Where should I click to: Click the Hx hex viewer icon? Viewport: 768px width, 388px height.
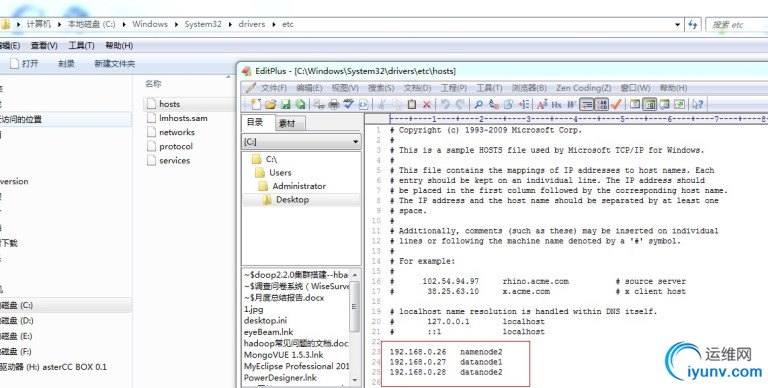[x=556, y=104]
